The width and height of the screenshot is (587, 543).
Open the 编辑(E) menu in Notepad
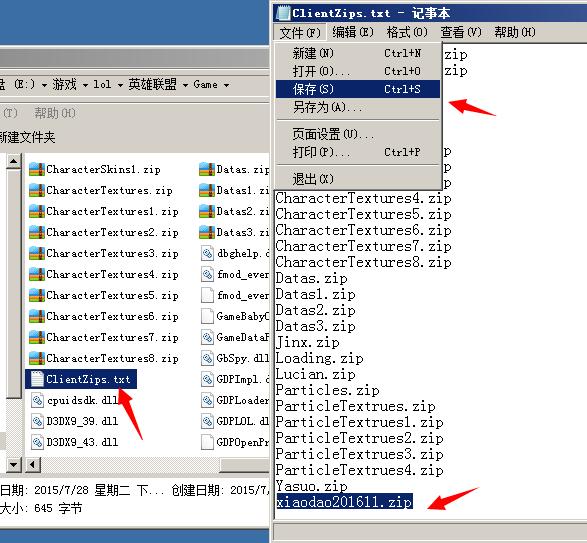tap(353, 33)
